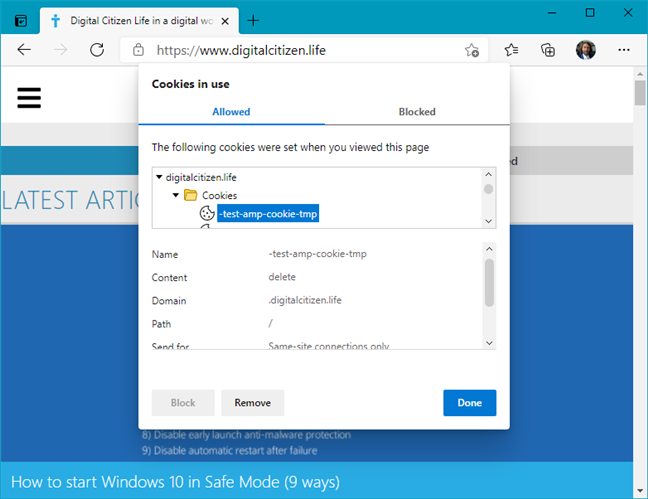Click the disabled Block button
Screen dimensions: 648x499
click(183, 403)
